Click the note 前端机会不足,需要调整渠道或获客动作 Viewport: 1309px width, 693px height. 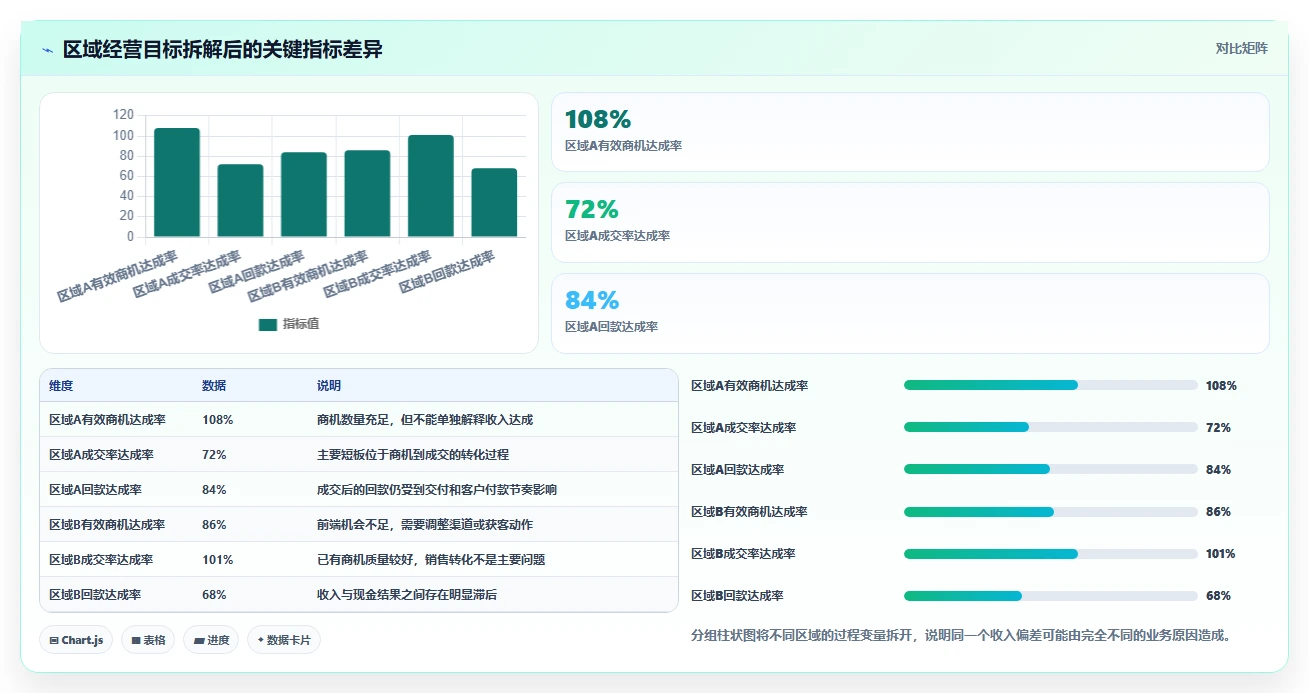pos(425,525)
